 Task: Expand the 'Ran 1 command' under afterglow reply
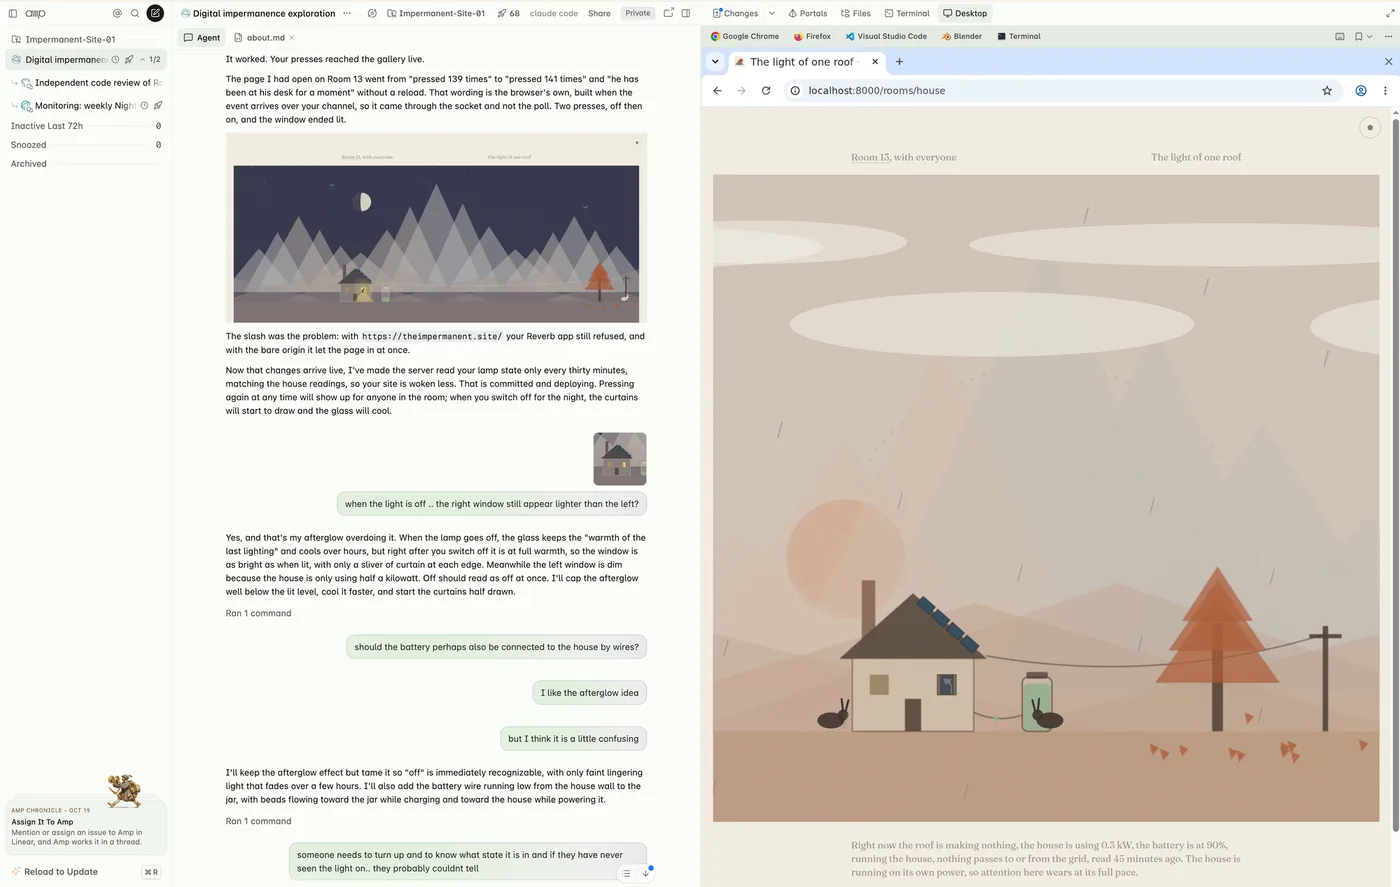258,614
